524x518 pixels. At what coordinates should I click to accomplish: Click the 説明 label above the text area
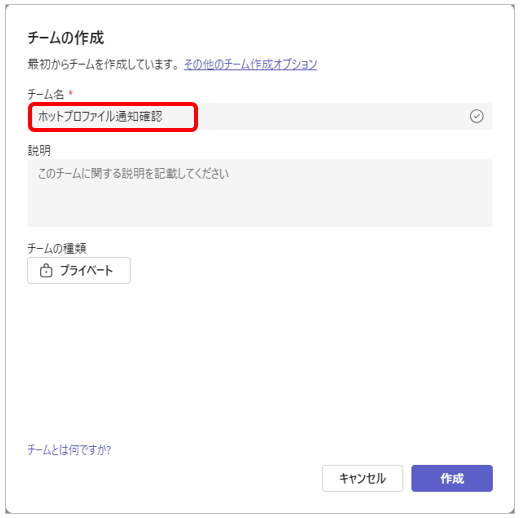click(x=39, y=150)
